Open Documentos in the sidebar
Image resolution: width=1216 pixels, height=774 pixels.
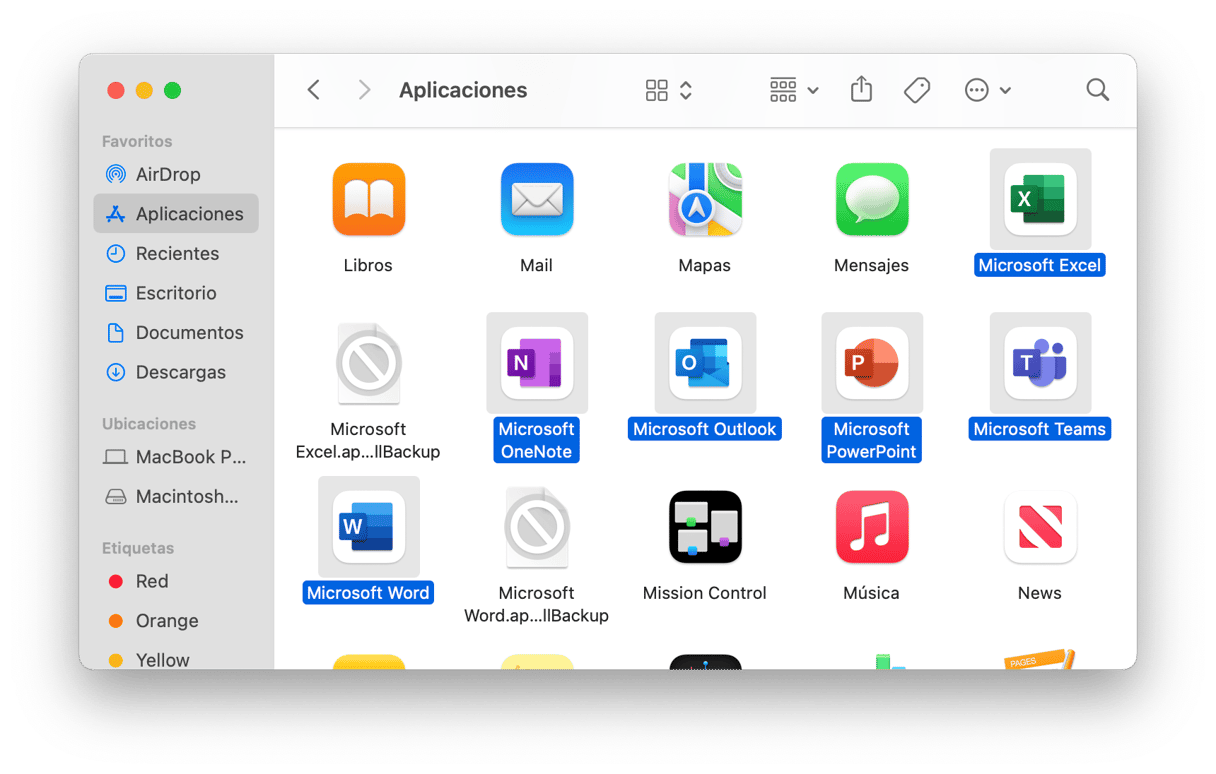[176, 333]
